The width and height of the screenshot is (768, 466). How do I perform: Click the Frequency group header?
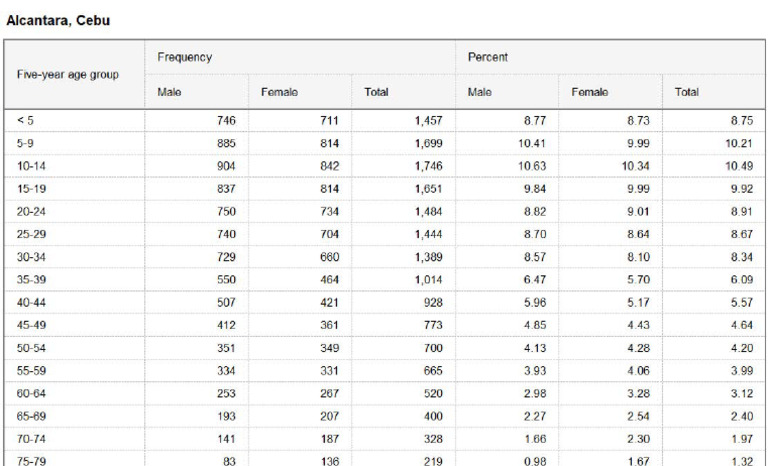tap(185, 57)
